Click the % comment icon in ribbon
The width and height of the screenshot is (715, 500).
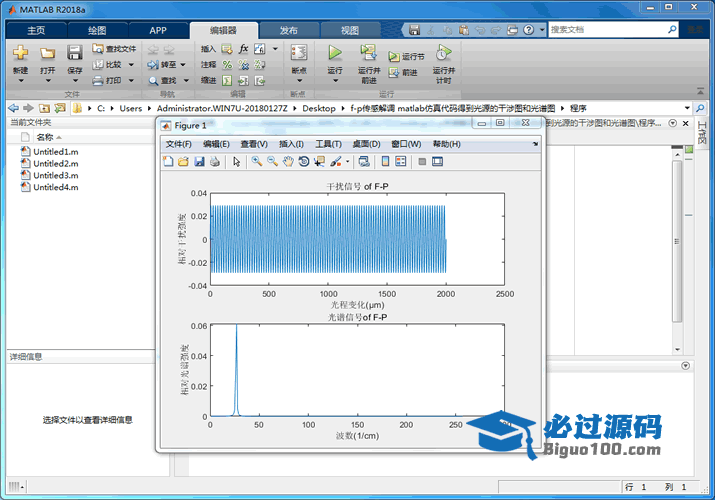227,65
